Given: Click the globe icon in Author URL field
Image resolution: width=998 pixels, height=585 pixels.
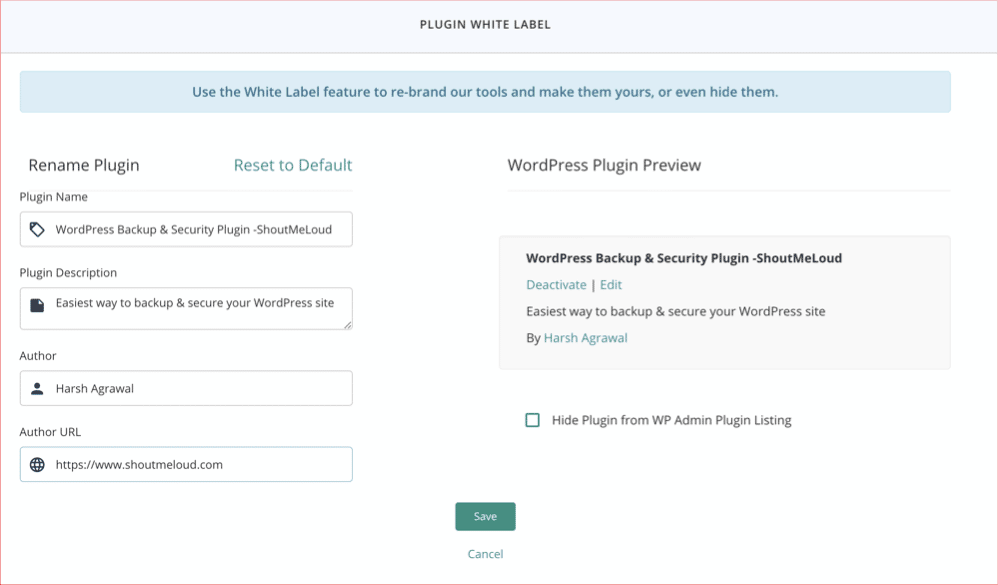Looking at the screenshot, I should (x=37, y=465).
